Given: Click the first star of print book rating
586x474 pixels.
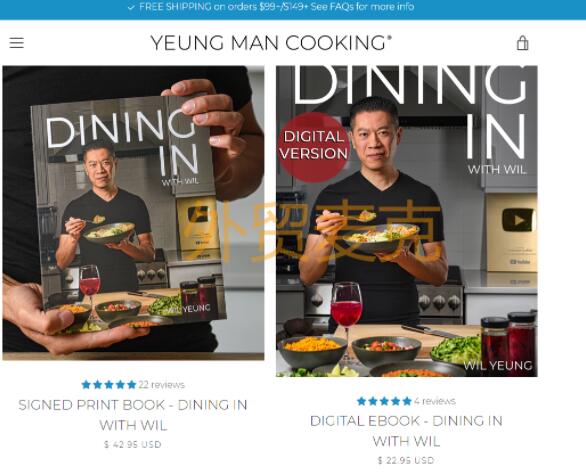Looking at the screenshot, I should [x=86, y=385].
